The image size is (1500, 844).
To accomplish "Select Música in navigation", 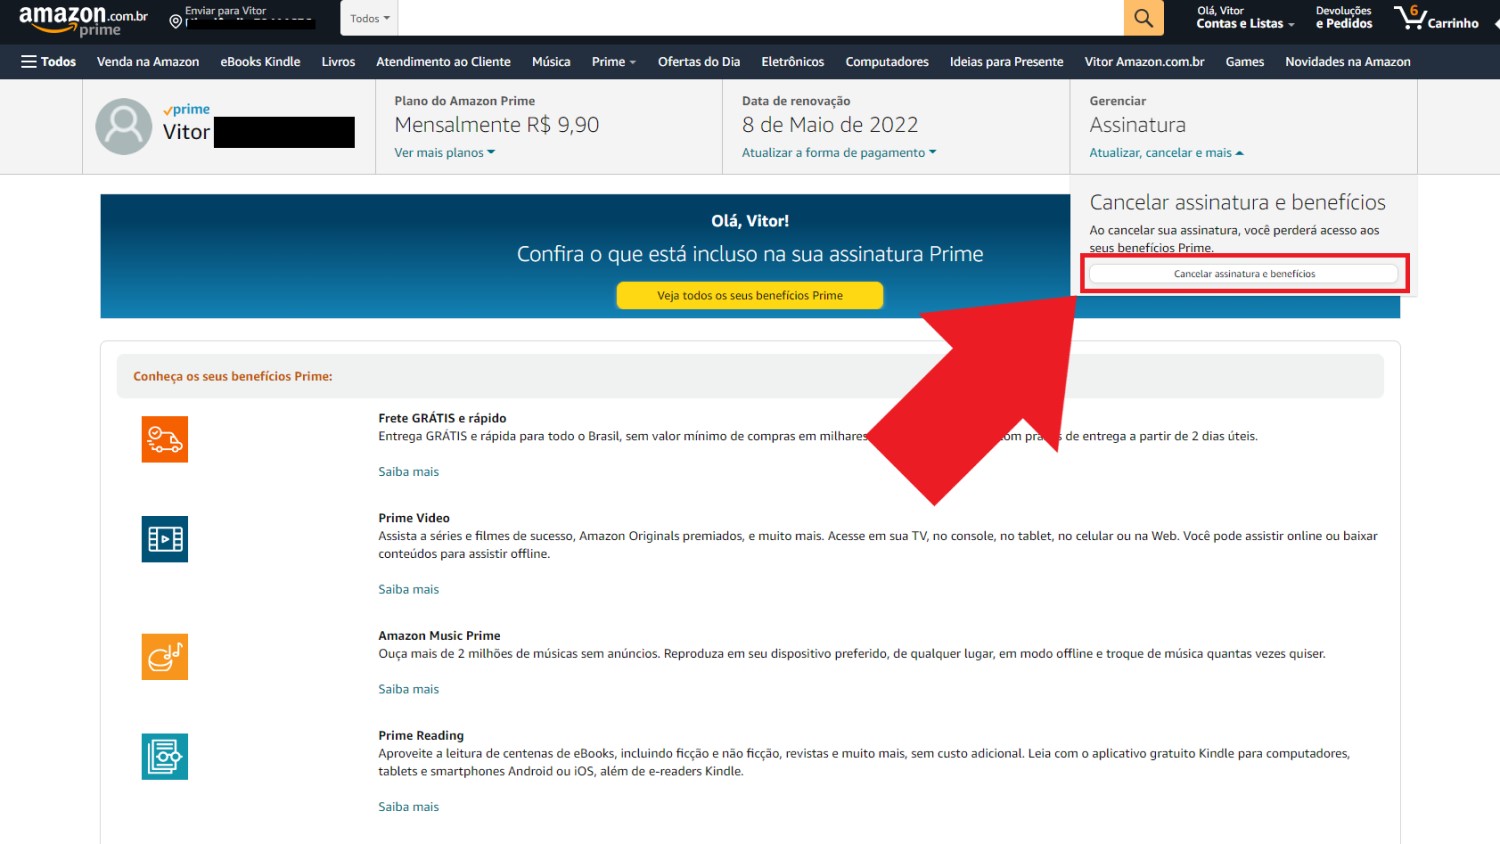I will (551, 61).
